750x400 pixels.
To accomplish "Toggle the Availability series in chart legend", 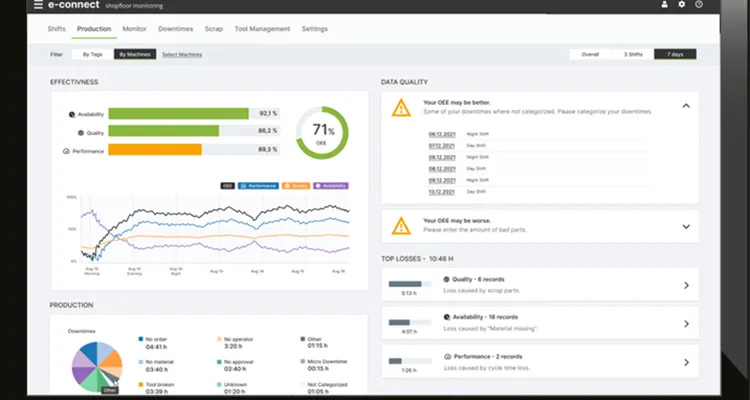I will [331, 185].
